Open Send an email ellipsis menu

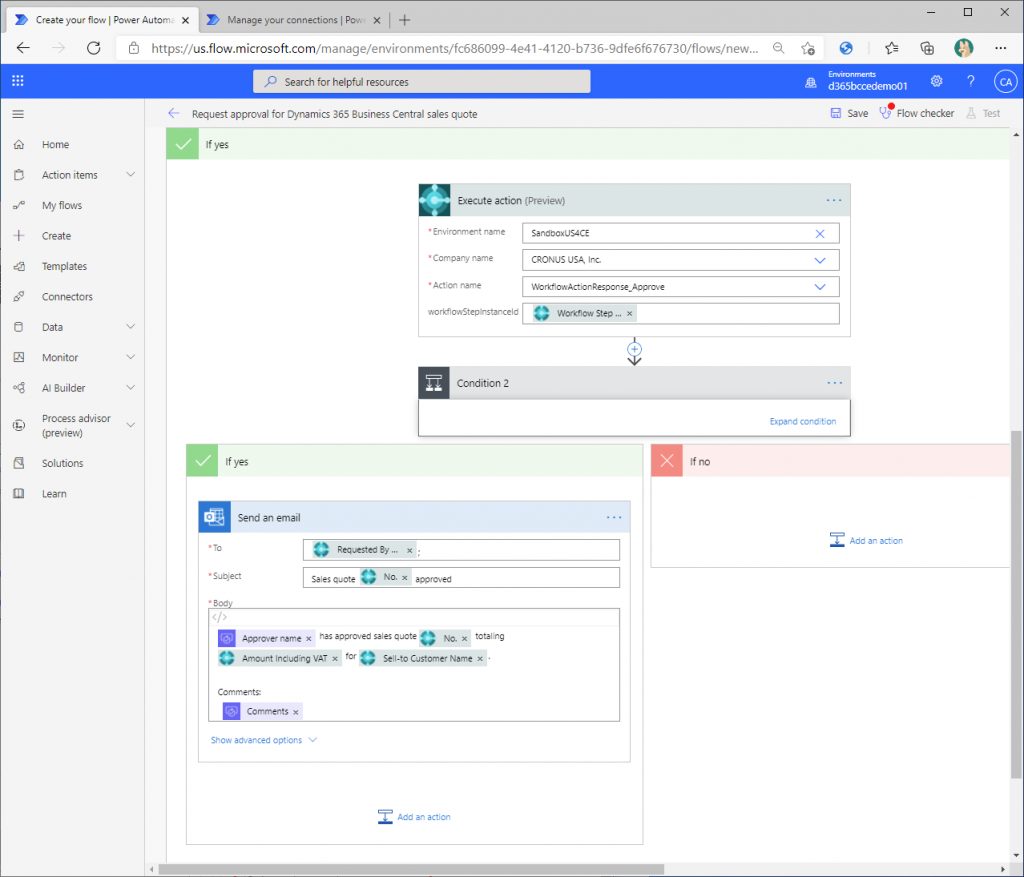coord(614,517)
